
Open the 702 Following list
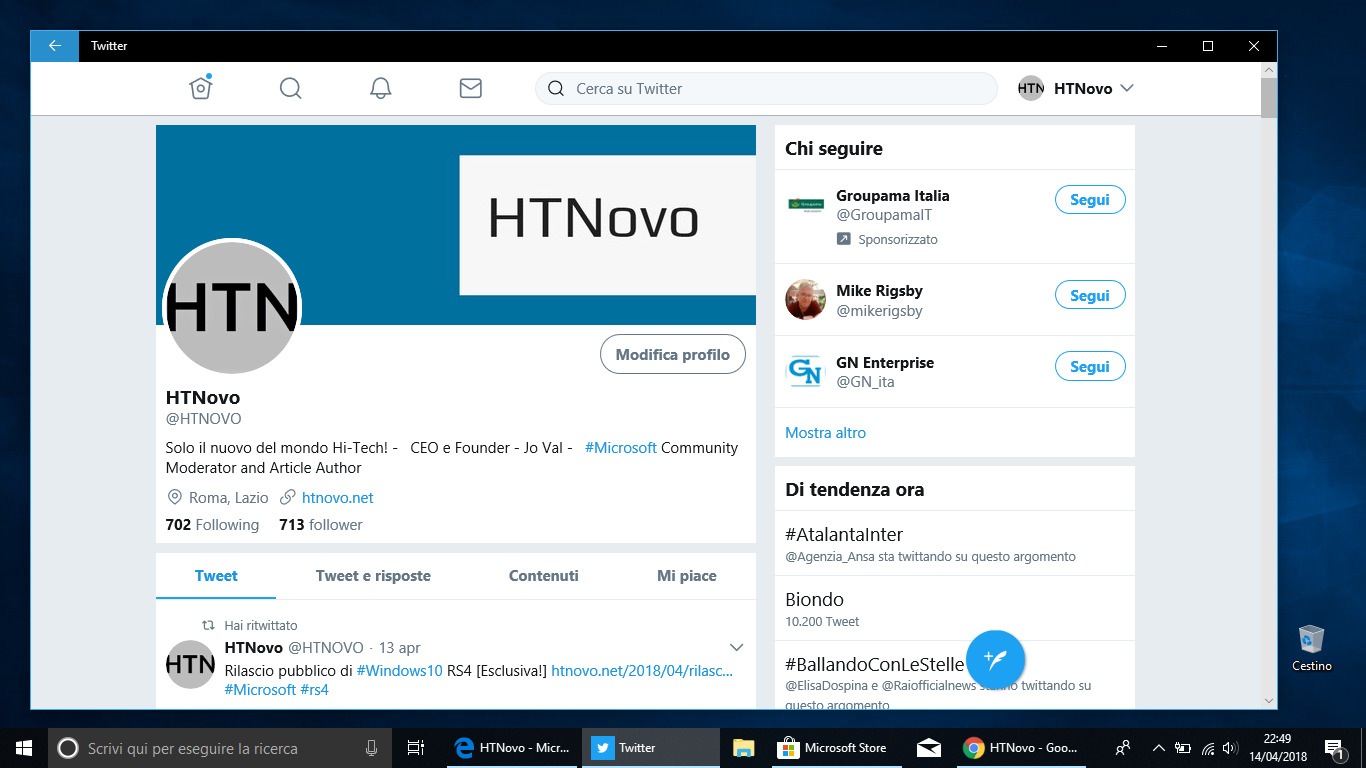pyautogui.click(x=212, y=525)
